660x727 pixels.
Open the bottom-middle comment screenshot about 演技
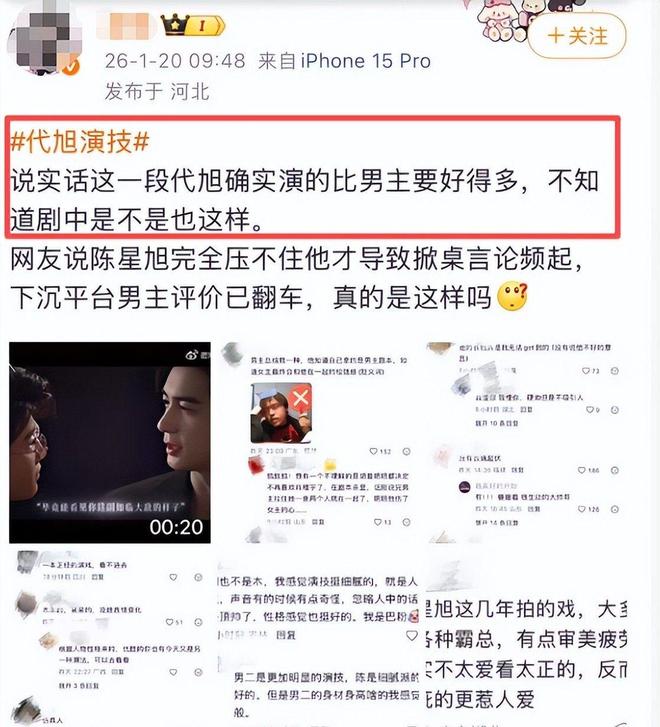pyautogui.click(x=318, y=638)
